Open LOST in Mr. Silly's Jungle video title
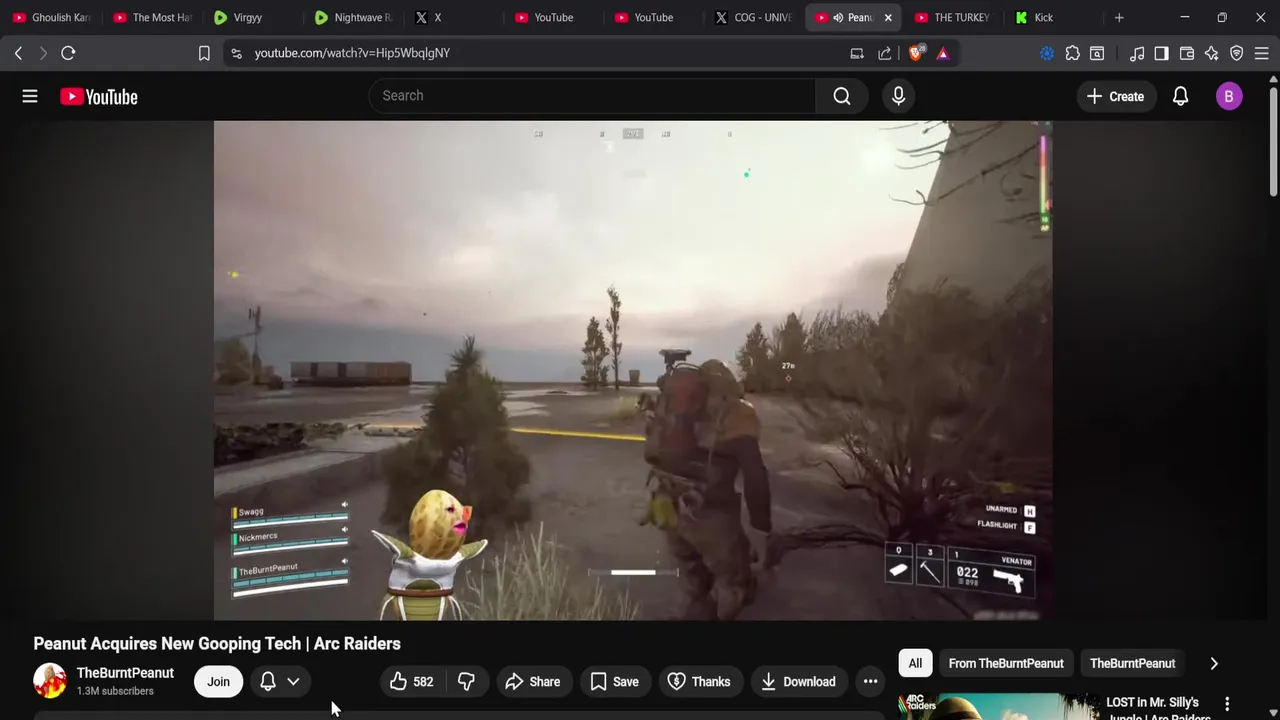The height and width of the screenshot is (720, 1280). (x=1158, y=709)
